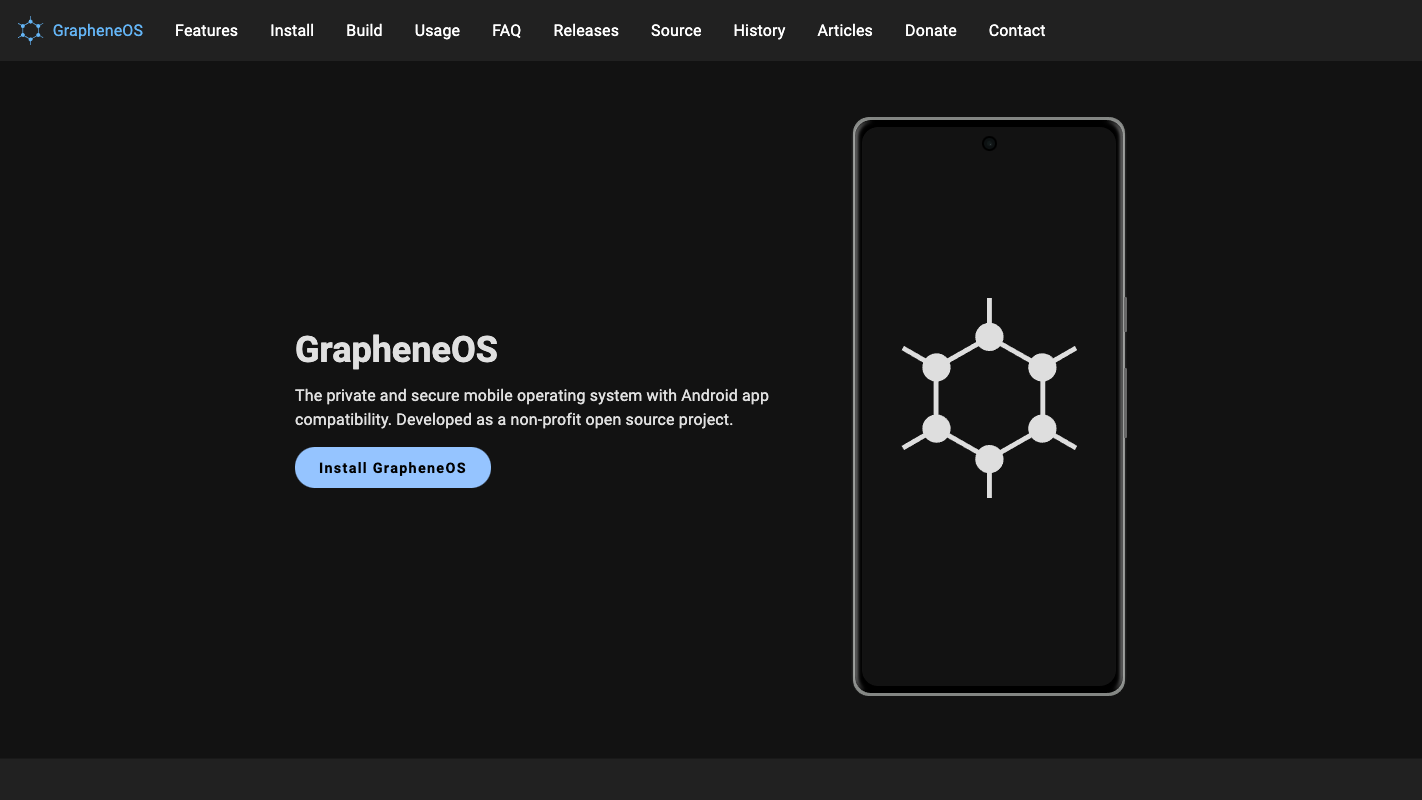Navigate to Usage

pos(437,31)
